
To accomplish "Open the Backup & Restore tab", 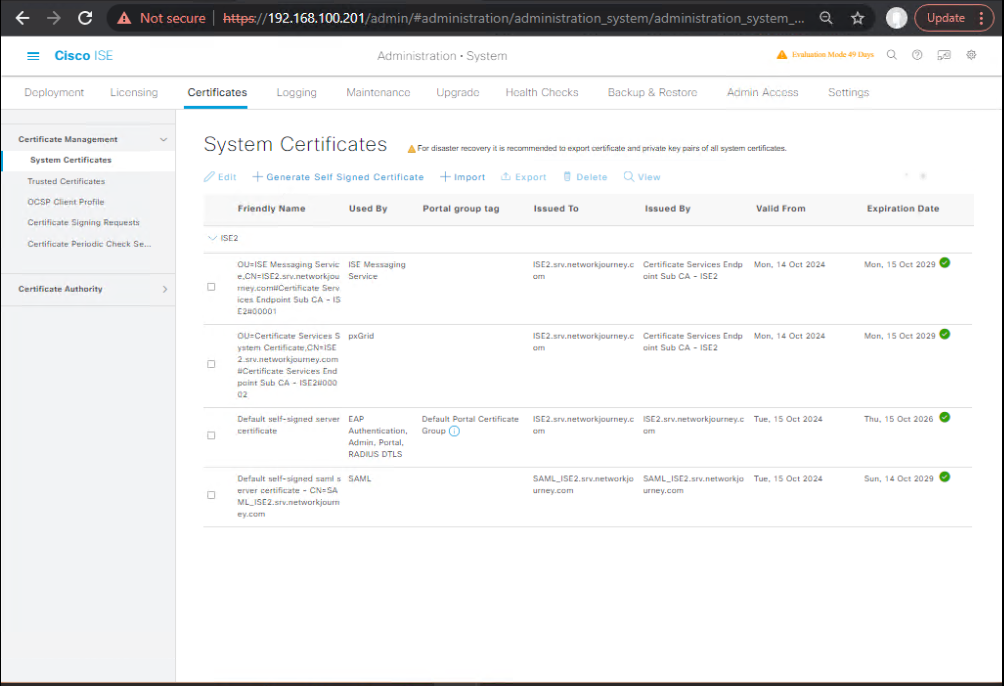I will 652,92.
